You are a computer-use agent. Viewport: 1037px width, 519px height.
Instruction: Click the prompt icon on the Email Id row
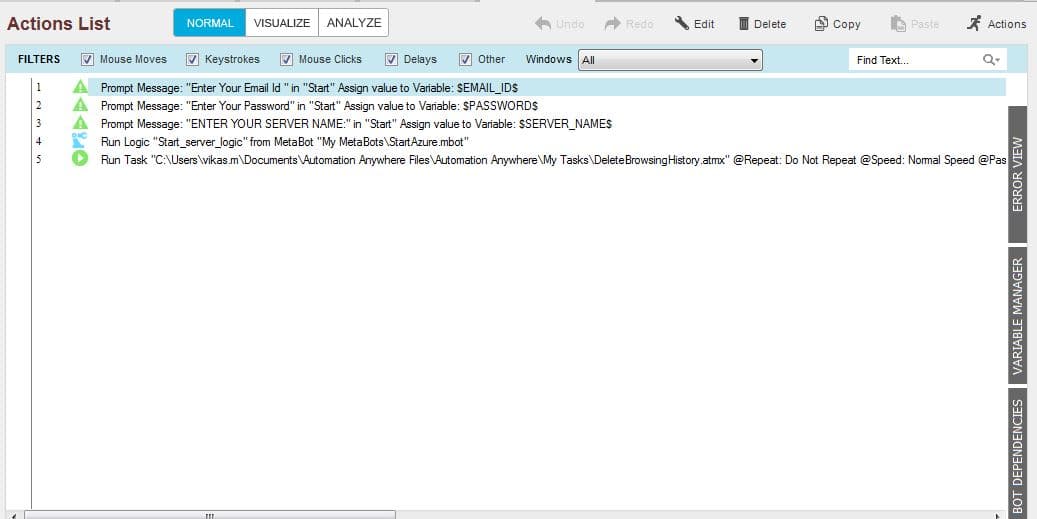pos(80,87)
